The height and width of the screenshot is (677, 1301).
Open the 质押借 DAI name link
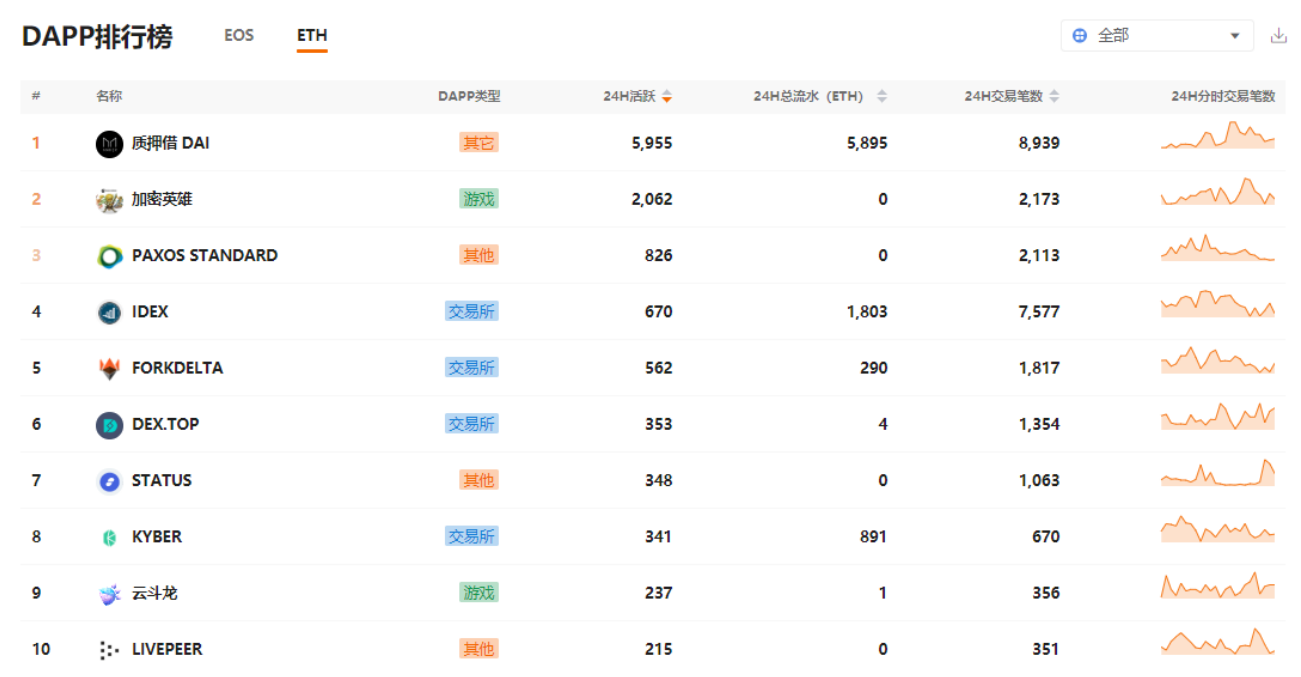tap(170, 143)
